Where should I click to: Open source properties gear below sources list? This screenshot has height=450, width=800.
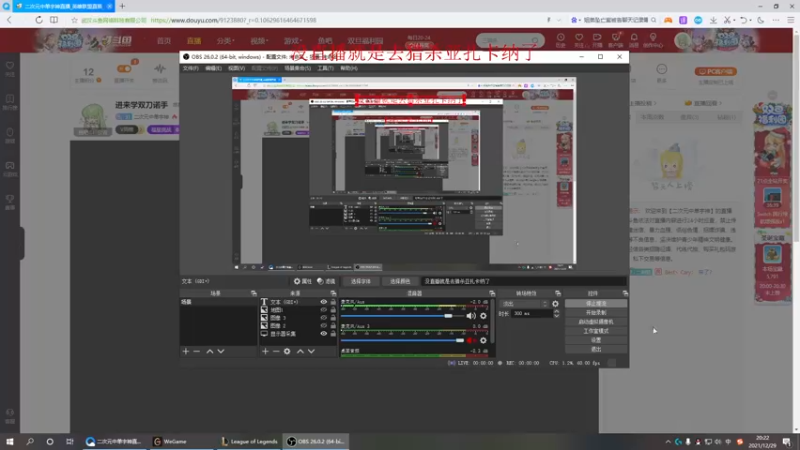pyautogui.click(x=287, y=351)
